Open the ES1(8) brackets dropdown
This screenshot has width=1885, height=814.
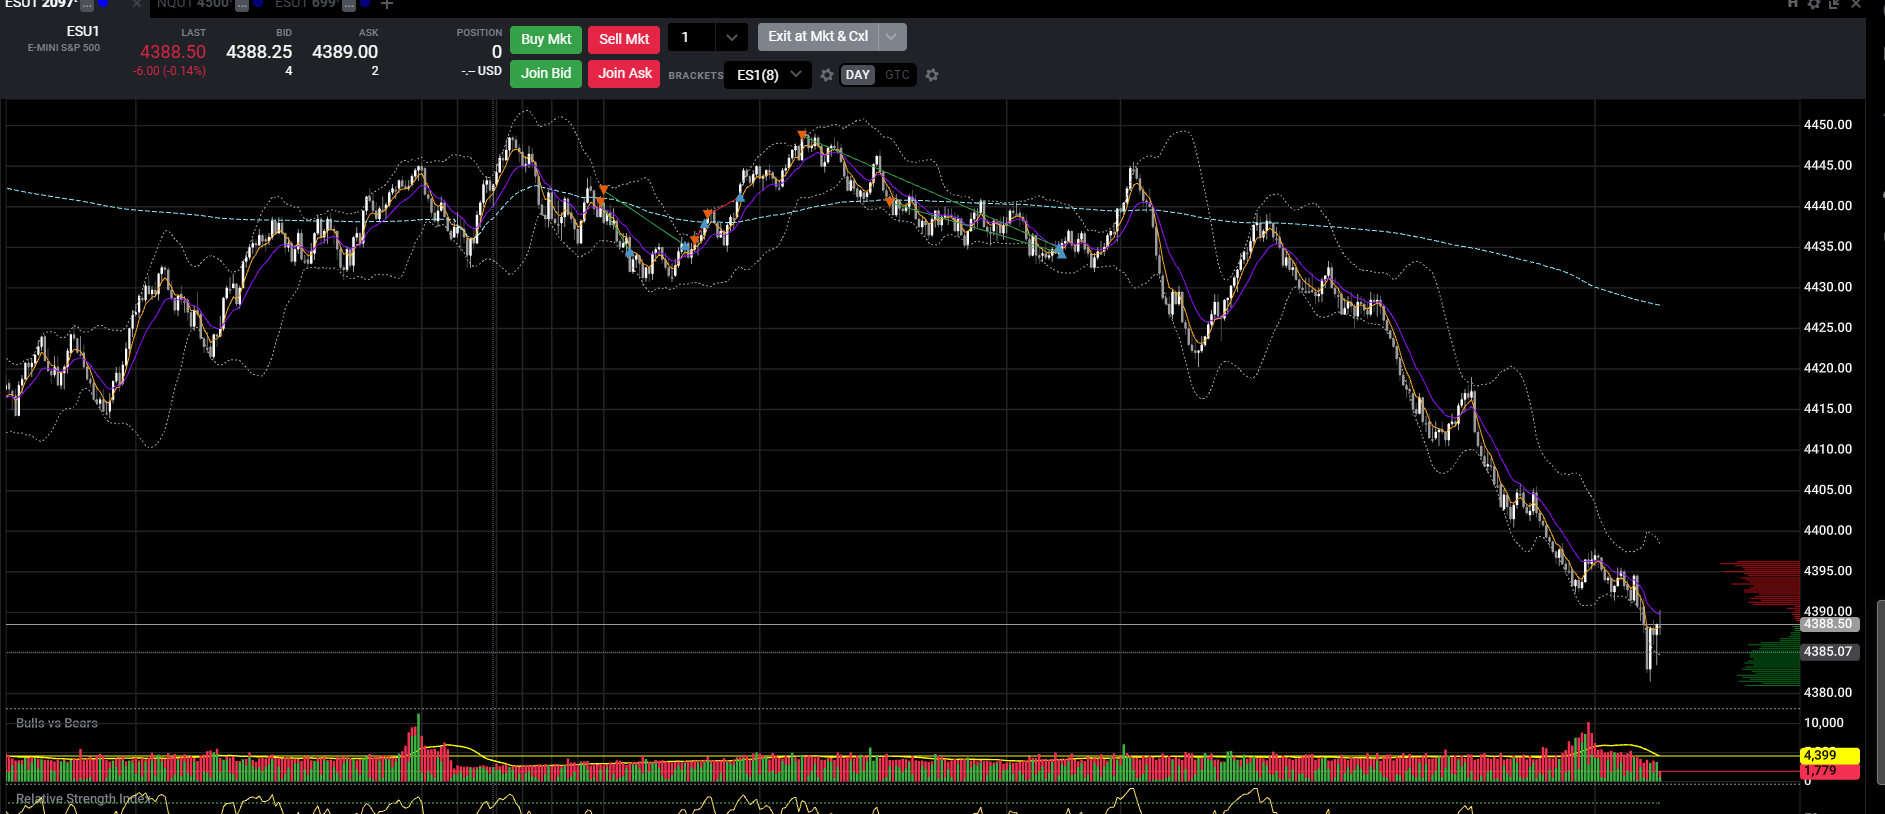(768, 75)
